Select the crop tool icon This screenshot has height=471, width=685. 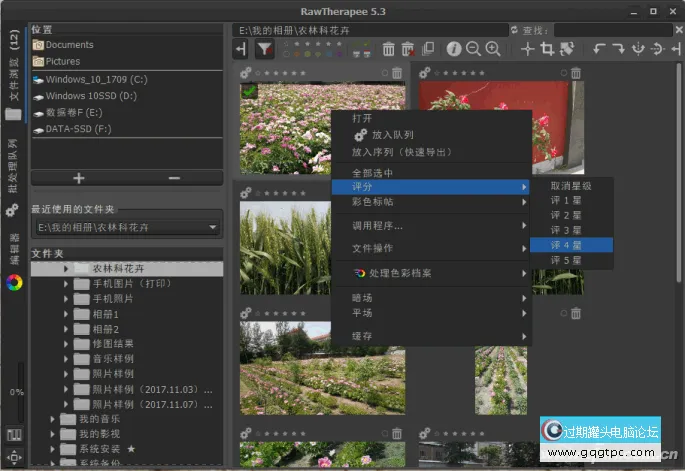pyautogui.click(x=547, y=49)
